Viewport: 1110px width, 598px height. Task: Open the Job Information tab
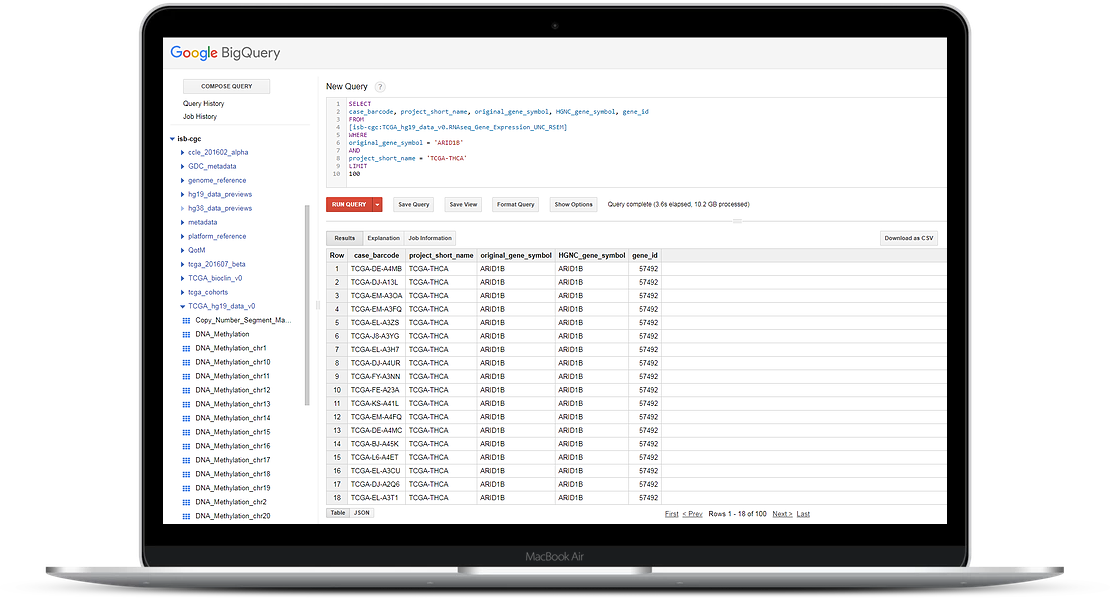430,238
